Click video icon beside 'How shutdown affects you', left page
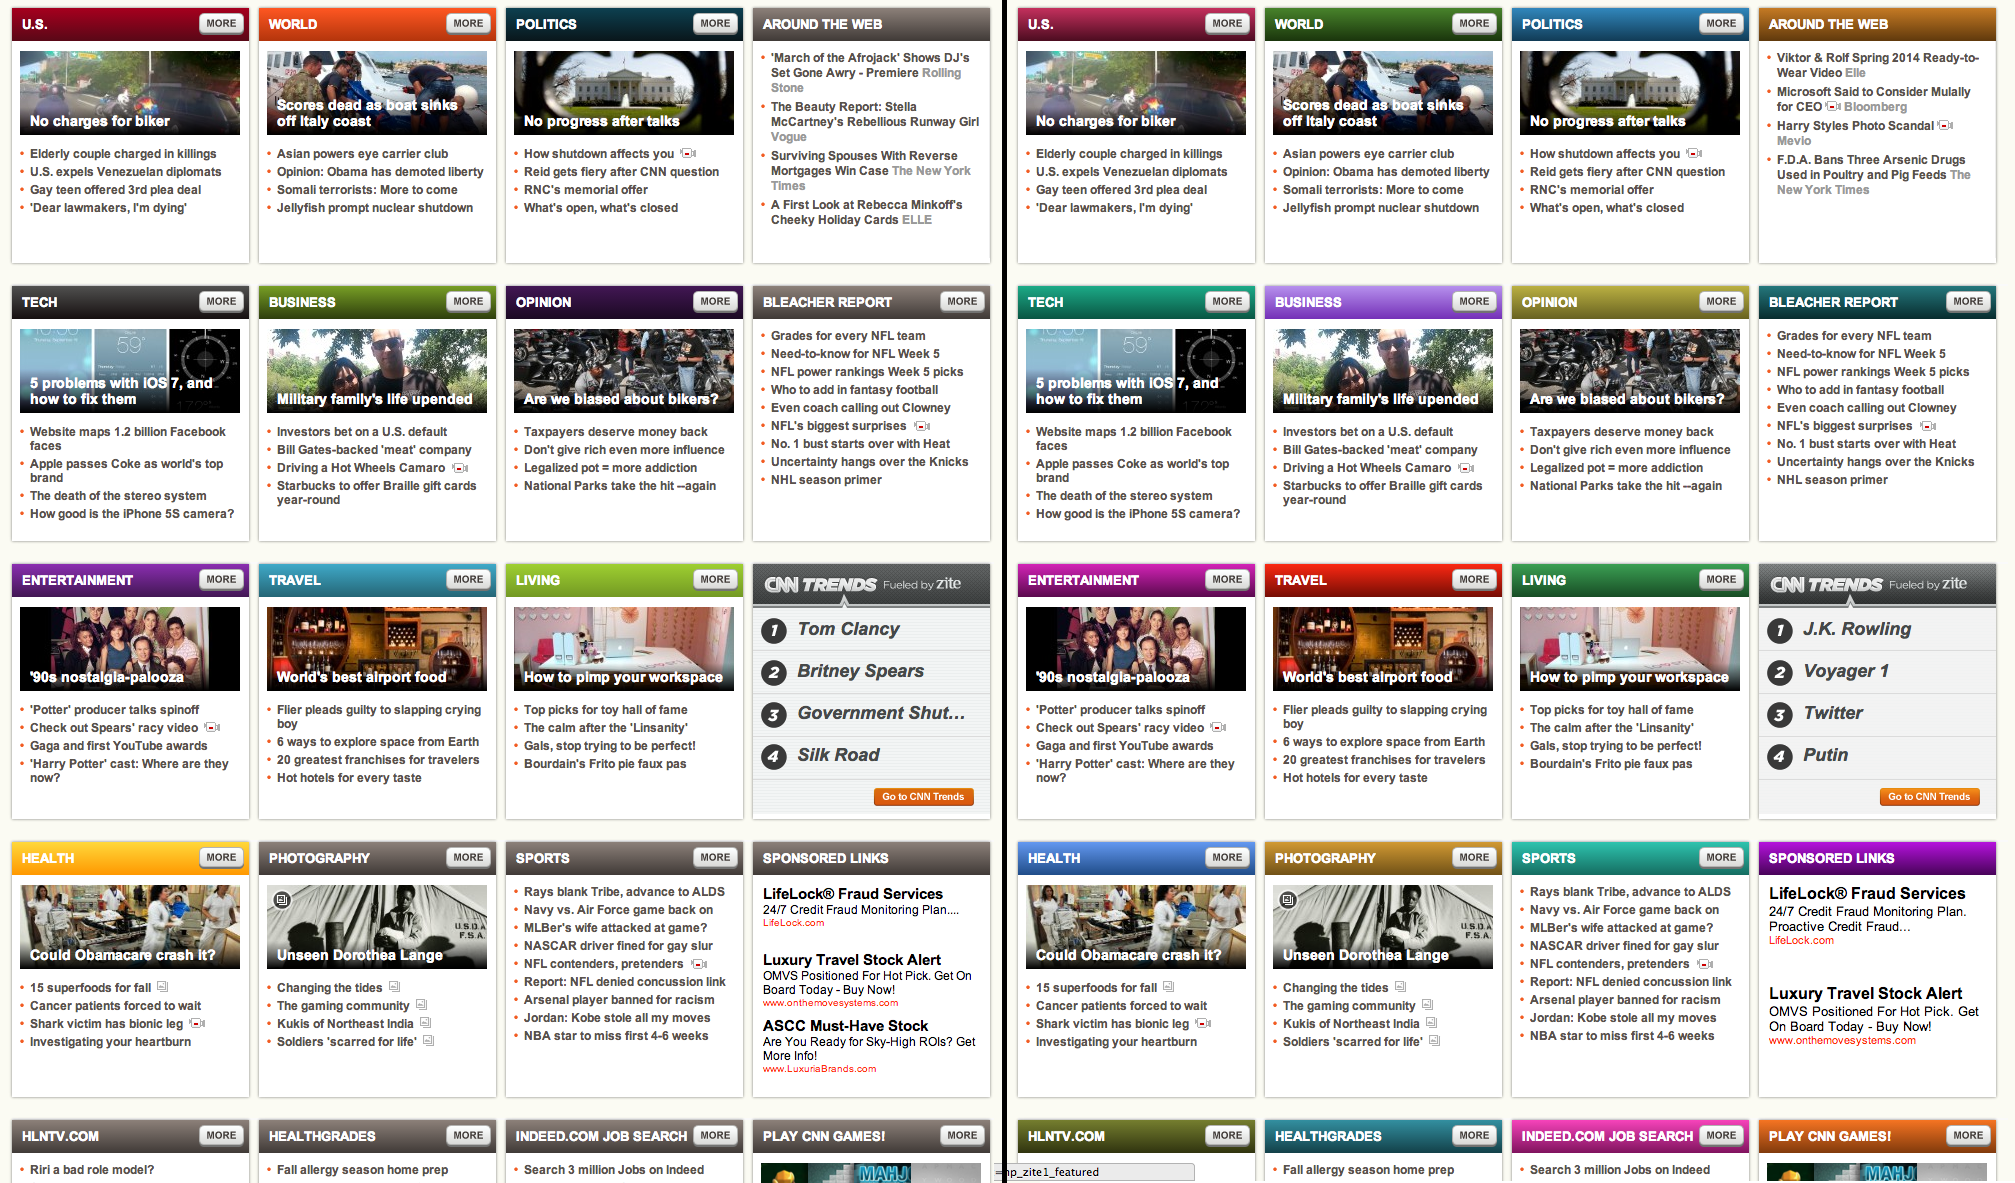Screen dimensions: 2015x1183 pyautogui.click(x=688, y=154)
